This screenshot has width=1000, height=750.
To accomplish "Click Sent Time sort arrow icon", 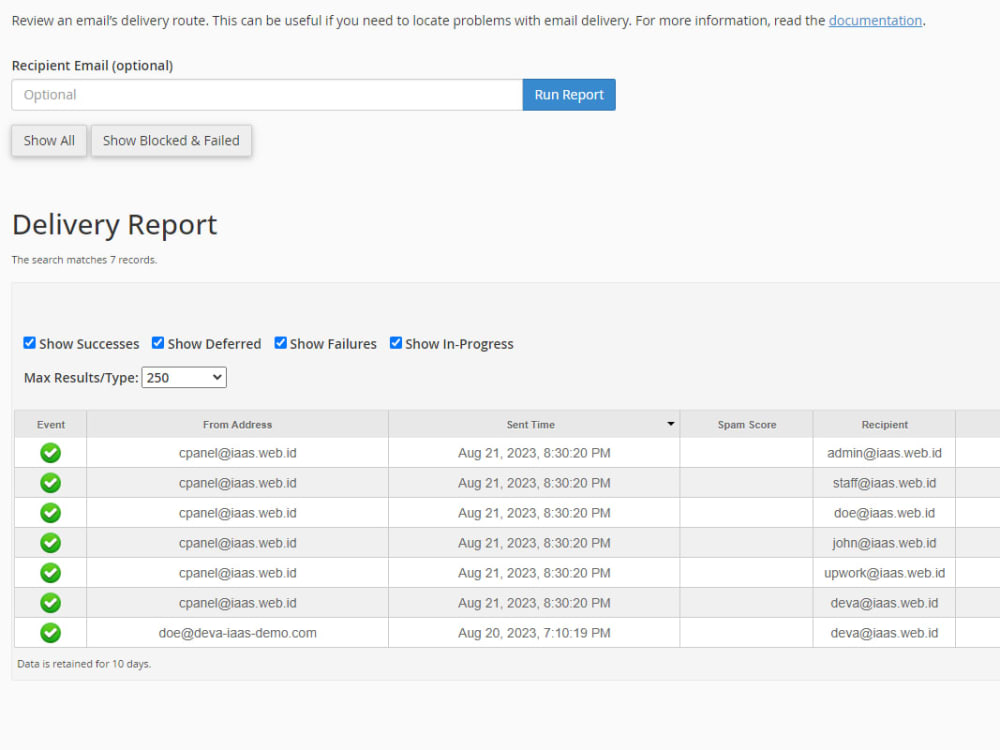I will tap(670, 424).
